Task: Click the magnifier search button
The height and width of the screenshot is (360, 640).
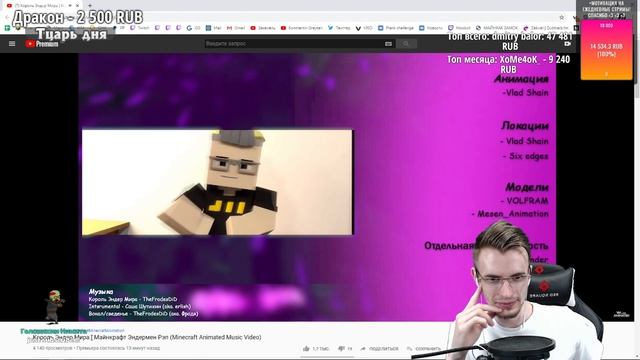Action: pyautogui.click(x=406, y=44)
